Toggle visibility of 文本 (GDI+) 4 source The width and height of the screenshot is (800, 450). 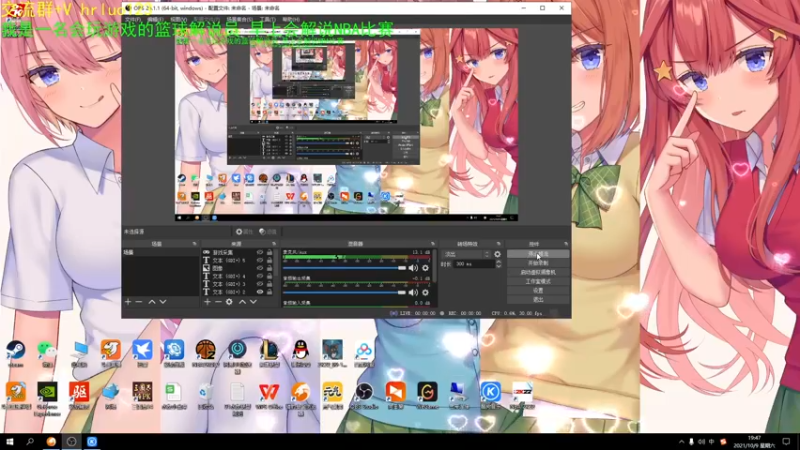click(260, 276)
